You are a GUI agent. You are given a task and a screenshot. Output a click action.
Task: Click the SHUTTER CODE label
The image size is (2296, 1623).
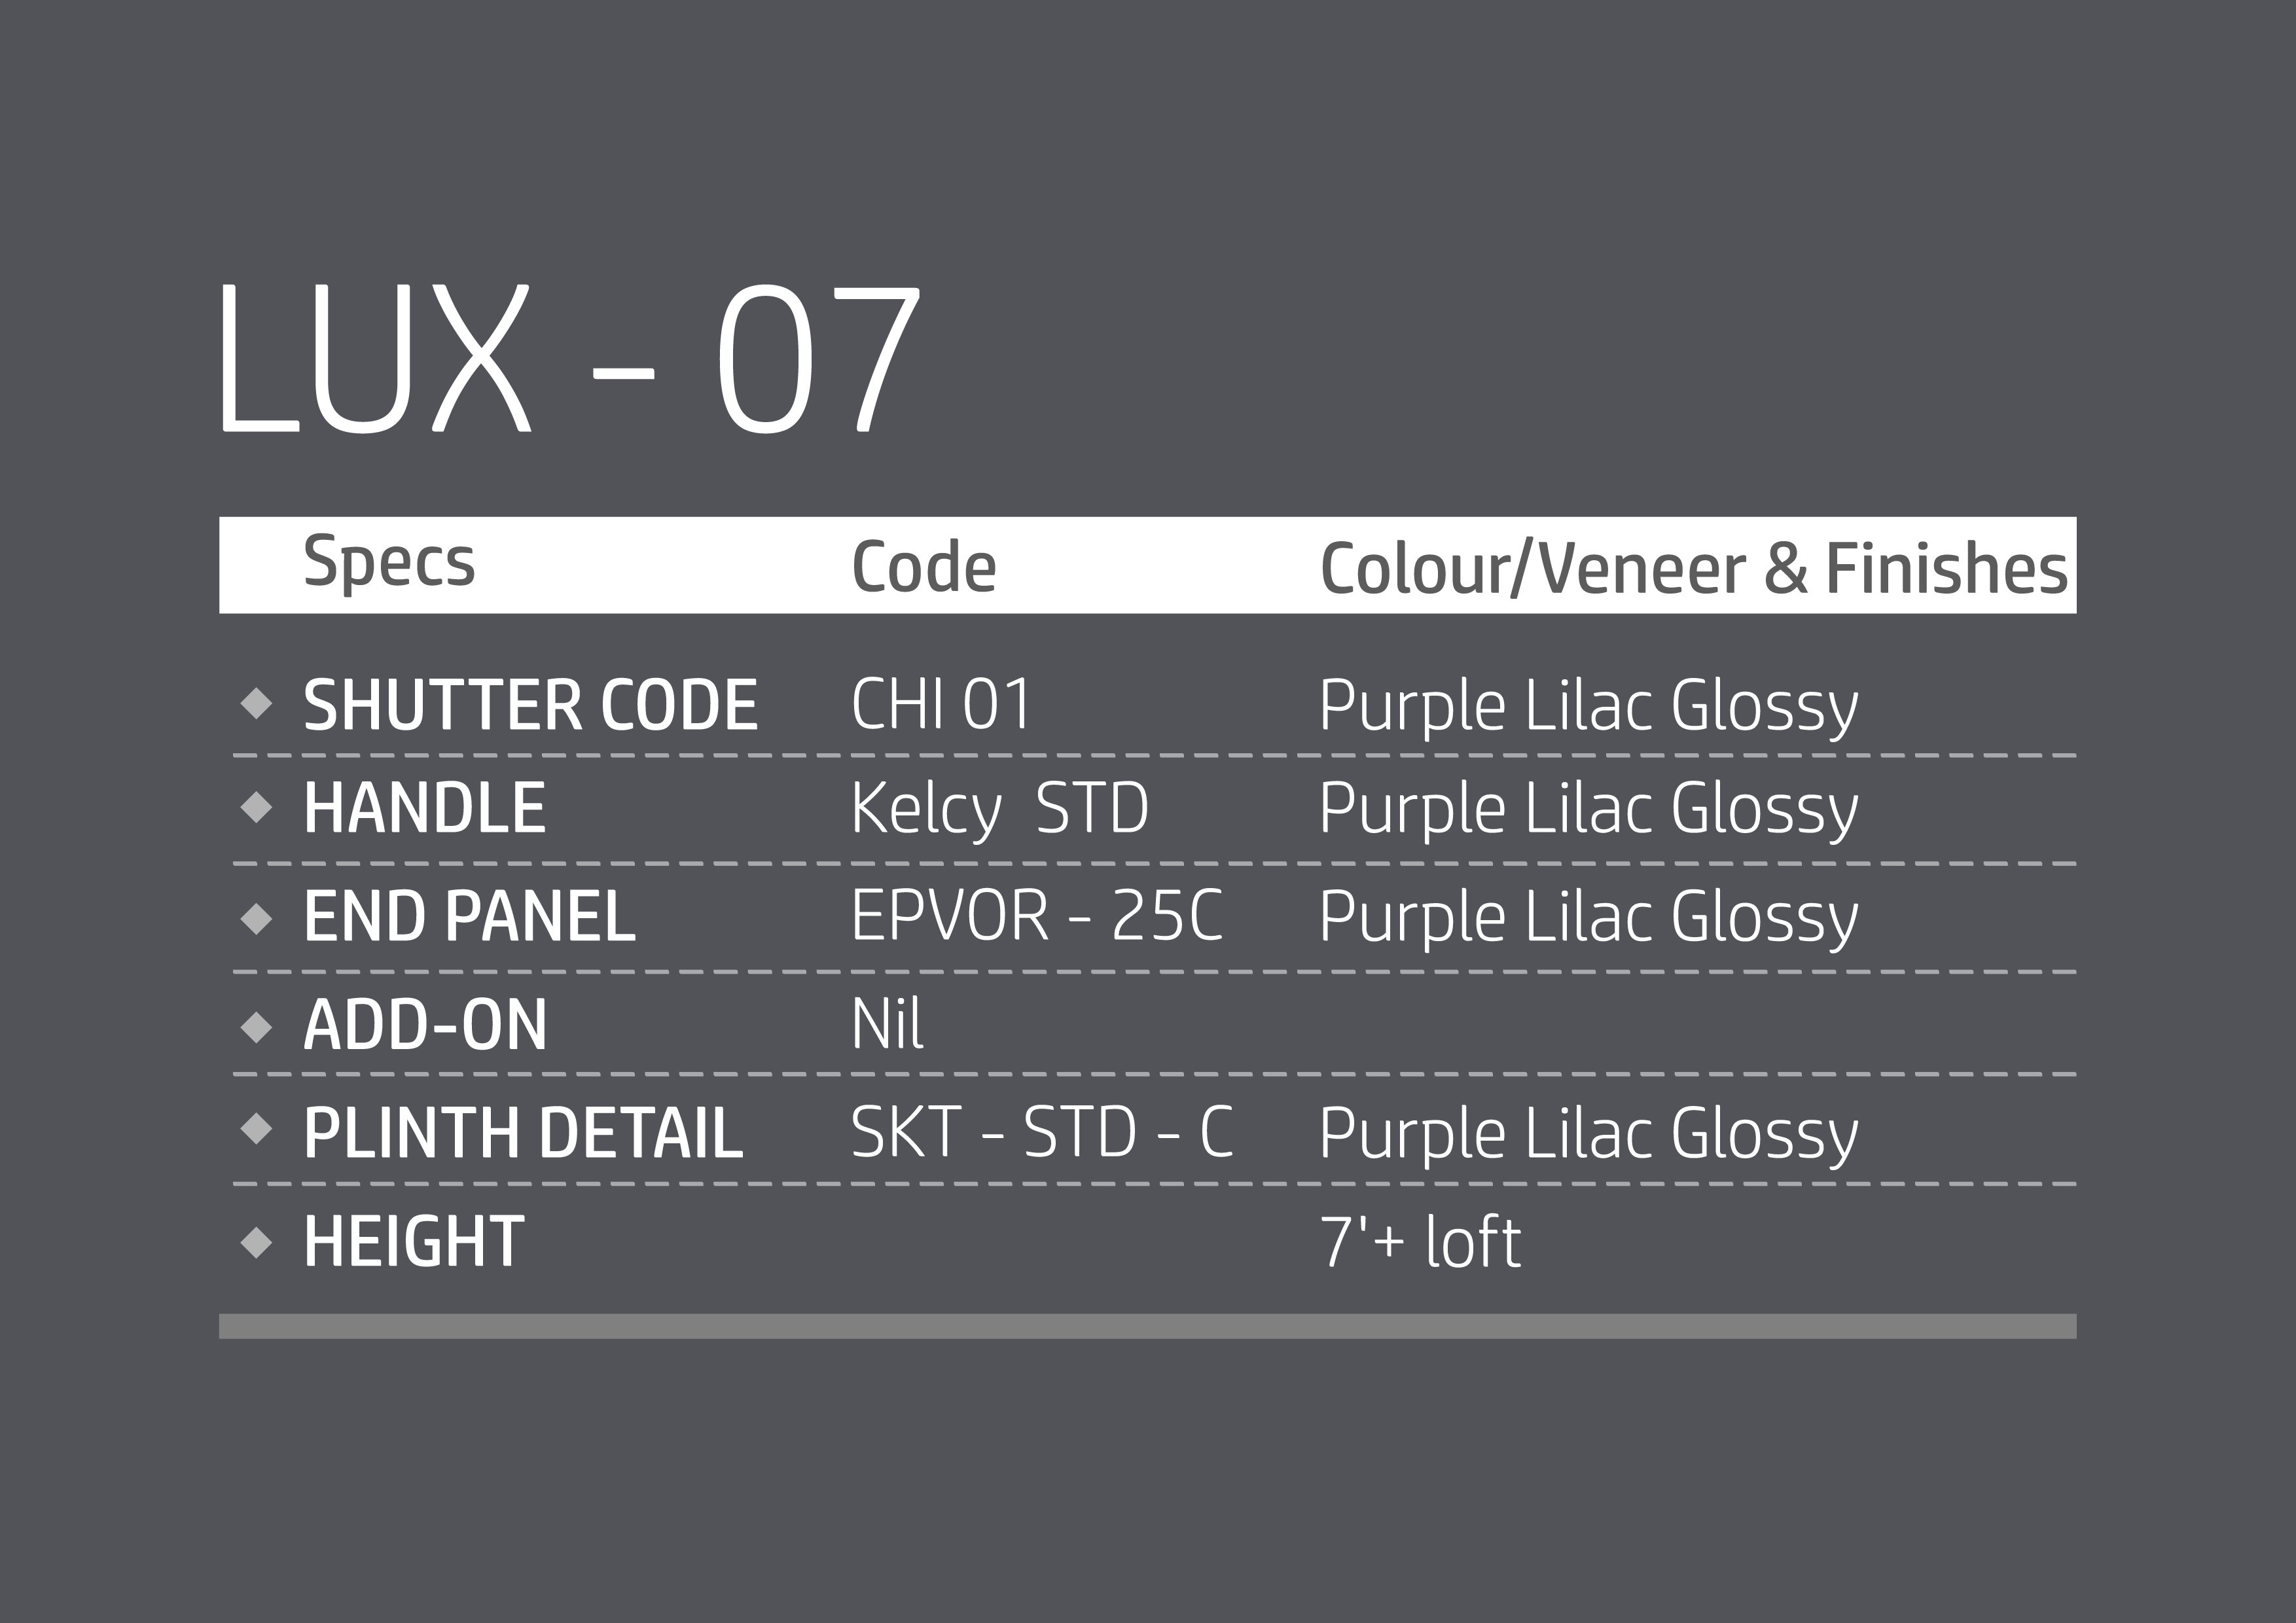tap(530, 705)
